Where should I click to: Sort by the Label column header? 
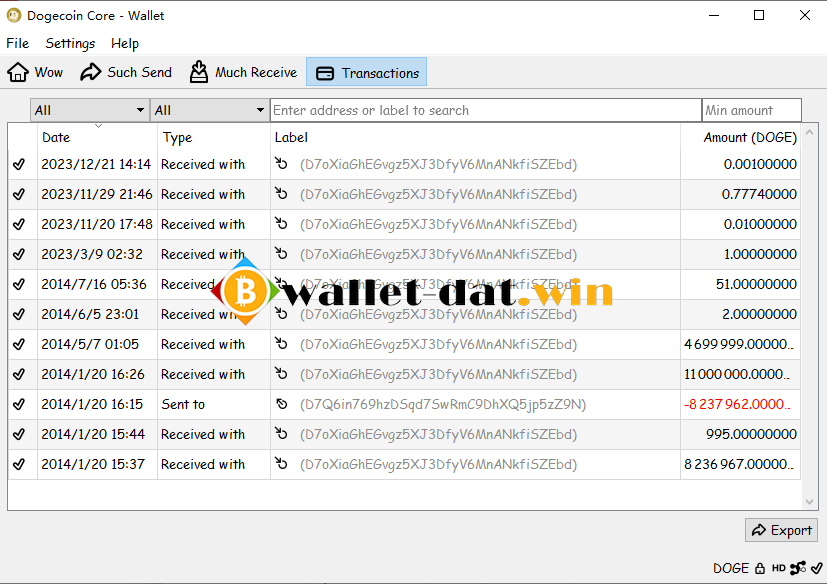(475, 137)
